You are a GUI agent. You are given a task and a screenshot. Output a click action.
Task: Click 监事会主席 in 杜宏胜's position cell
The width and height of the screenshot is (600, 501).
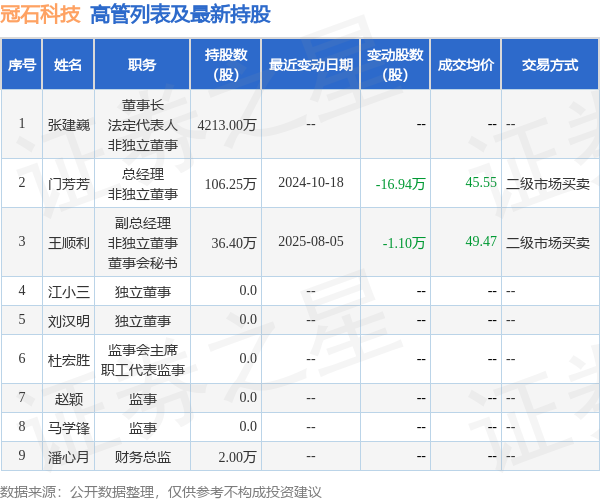pos(142,350)
